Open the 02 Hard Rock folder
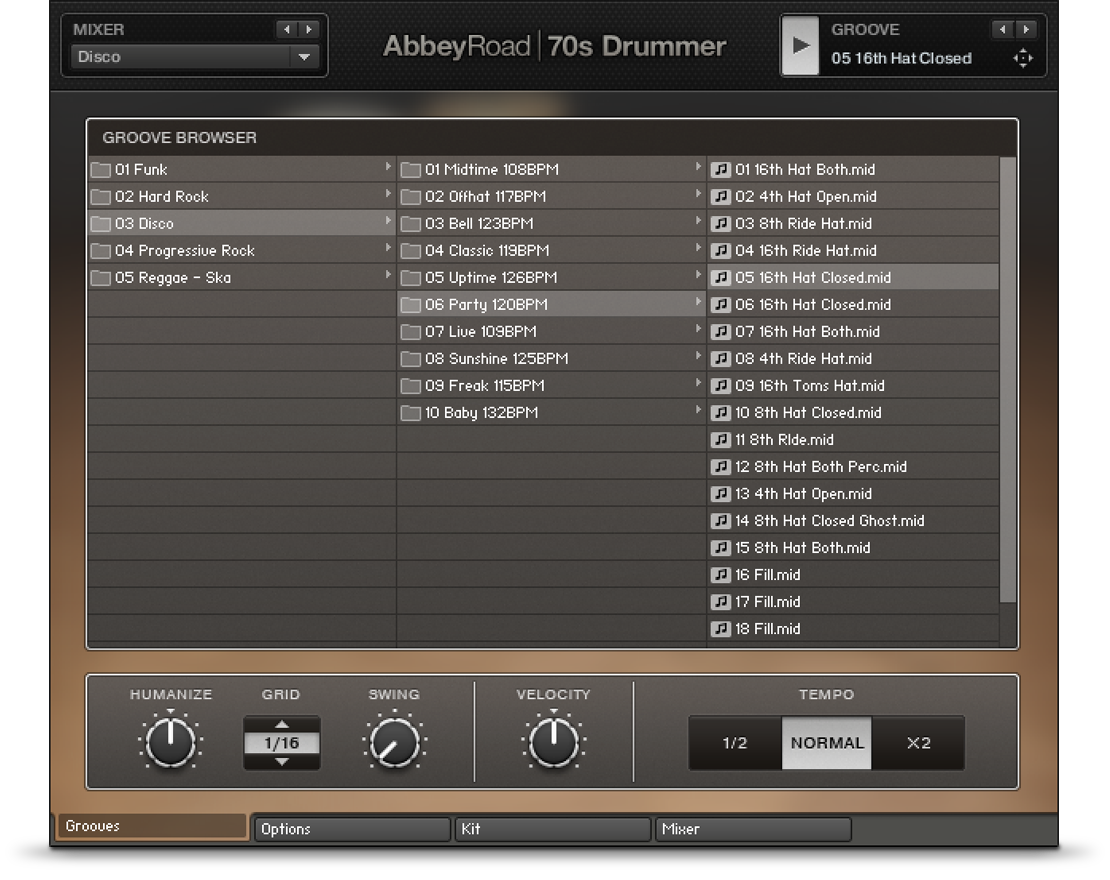The width and height of the screenshot is (1110, 880). point(241,196)
